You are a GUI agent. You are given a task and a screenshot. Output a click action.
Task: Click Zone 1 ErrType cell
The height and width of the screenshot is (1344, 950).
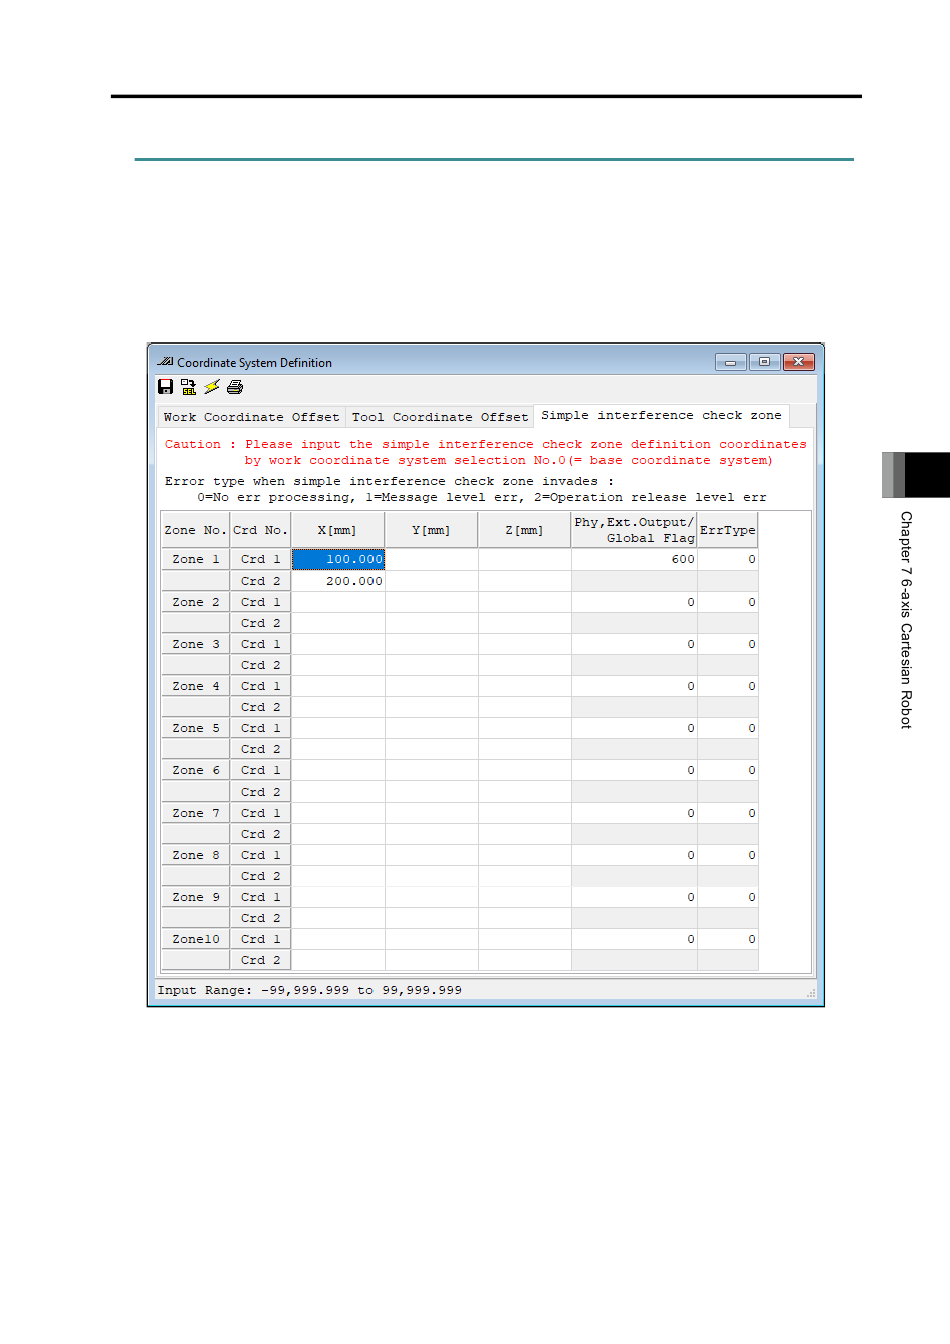click(x=727, y=559)
